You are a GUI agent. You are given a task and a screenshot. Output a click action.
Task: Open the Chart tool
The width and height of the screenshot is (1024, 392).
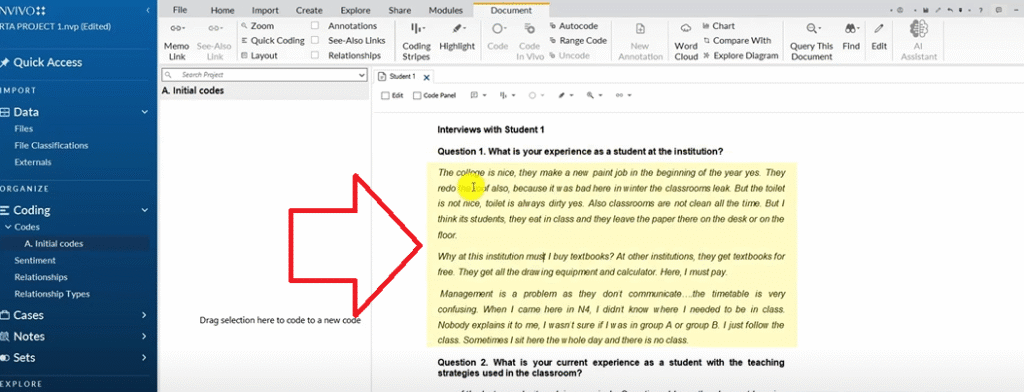(718, 26)
